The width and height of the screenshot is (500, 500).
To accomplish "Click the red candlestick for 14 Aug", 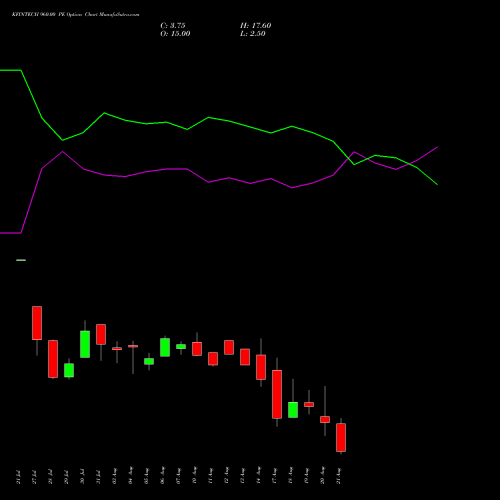I will coord(261,367).
